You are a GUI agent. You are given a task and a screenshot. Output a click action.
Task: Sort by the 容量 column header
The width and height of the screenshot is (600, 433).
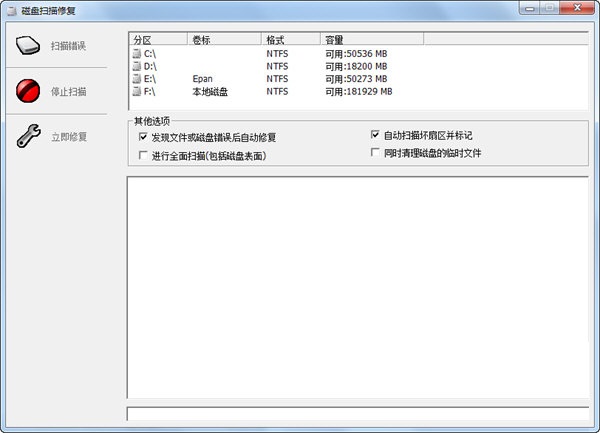(x=370, y=39)
